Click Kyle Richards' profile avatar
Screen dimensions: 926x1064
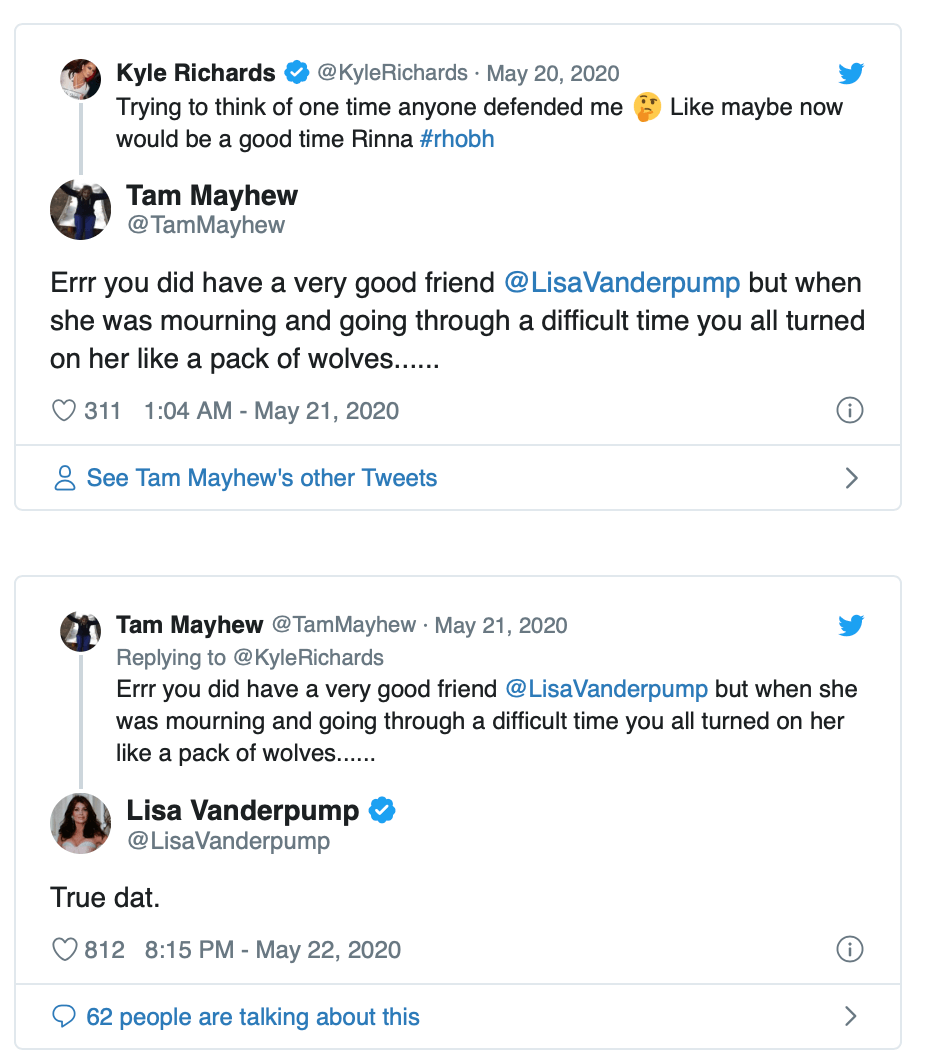tap(79, 78)
